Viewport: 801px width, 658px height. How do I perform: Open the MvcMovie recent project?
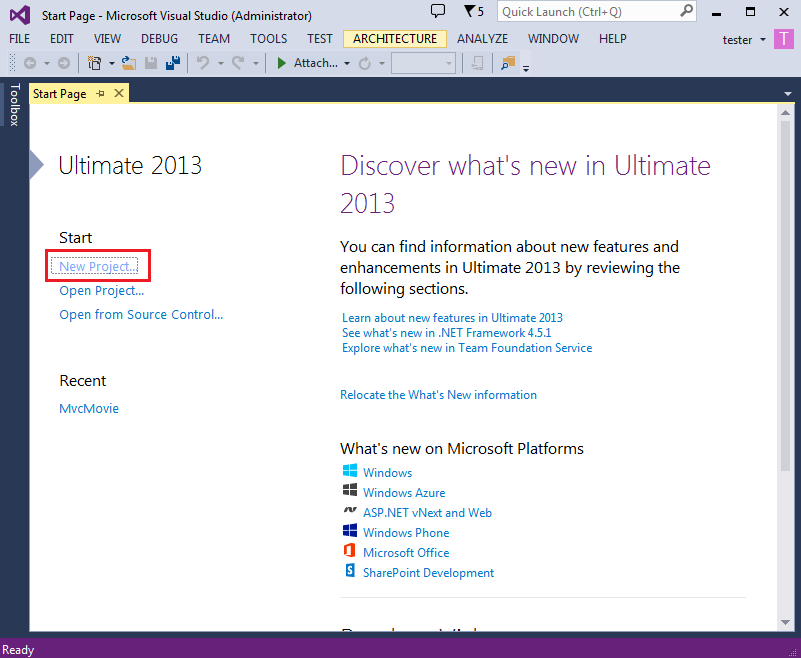(x=89, y=409)
